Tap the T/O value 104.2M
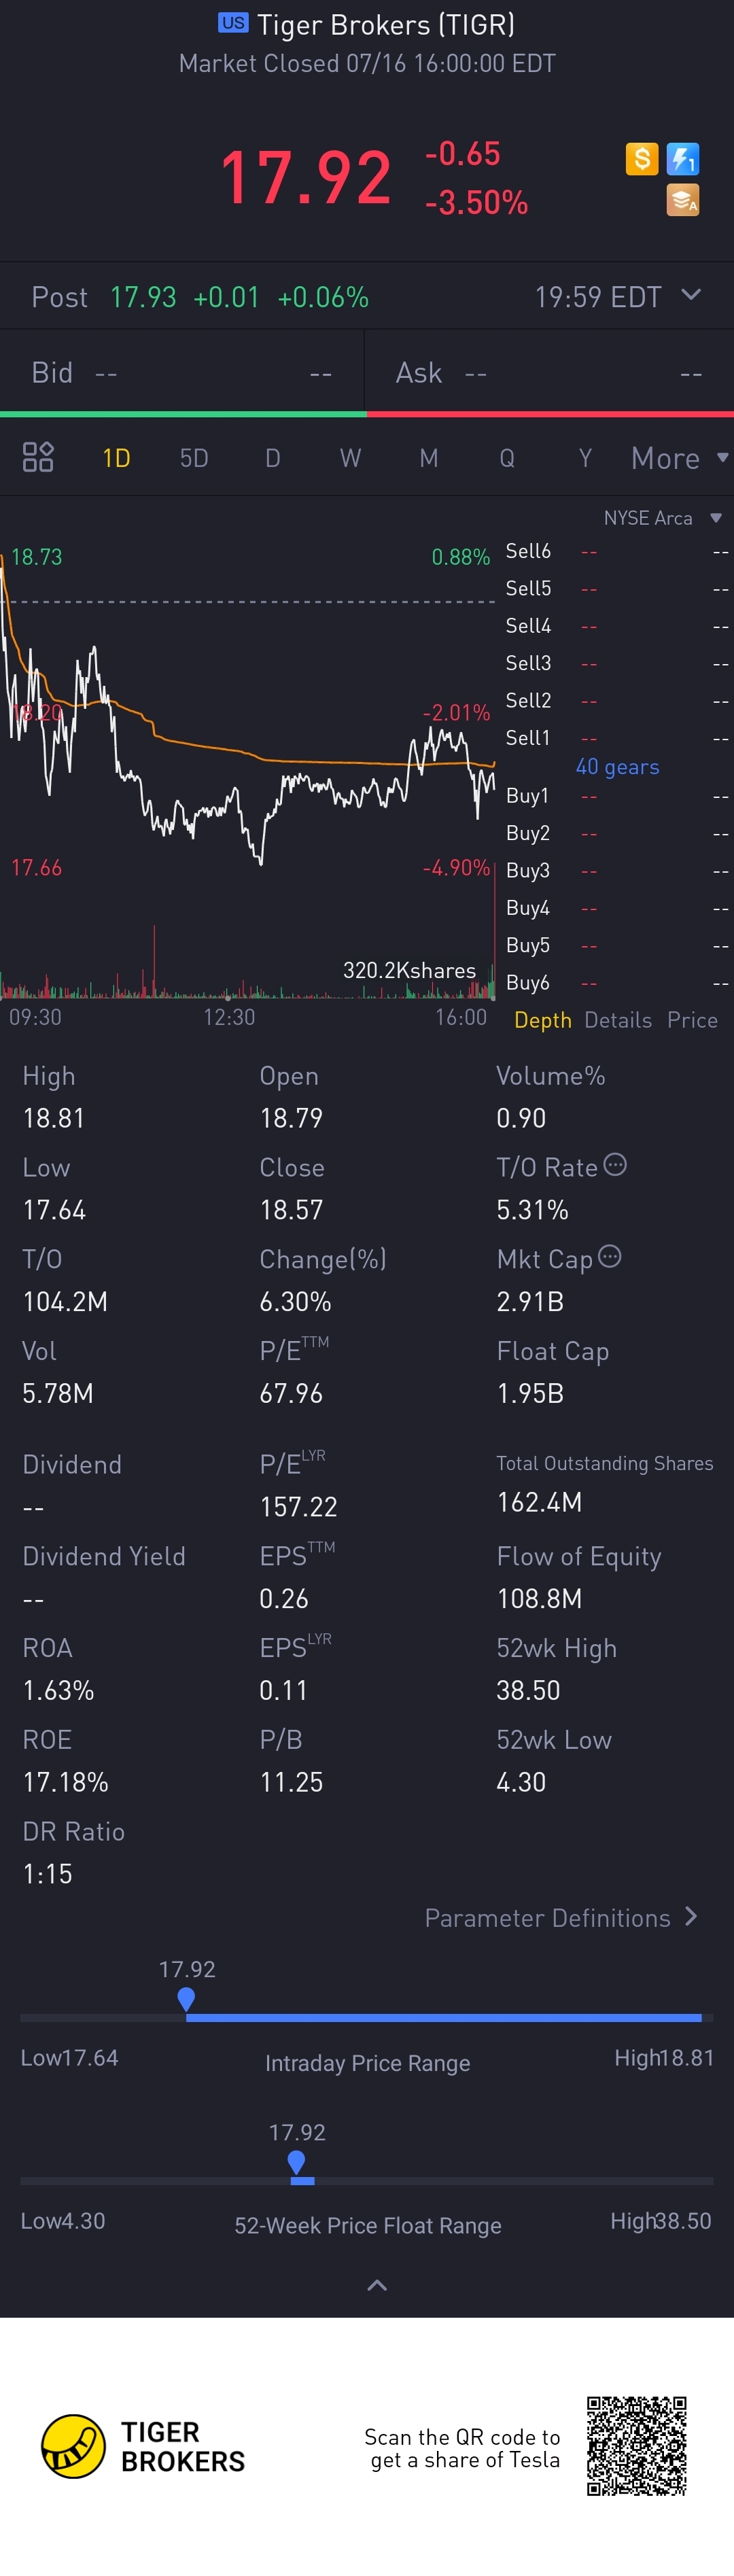The width and height of the screenshot is (734, 2576). tap(65, 1301)
